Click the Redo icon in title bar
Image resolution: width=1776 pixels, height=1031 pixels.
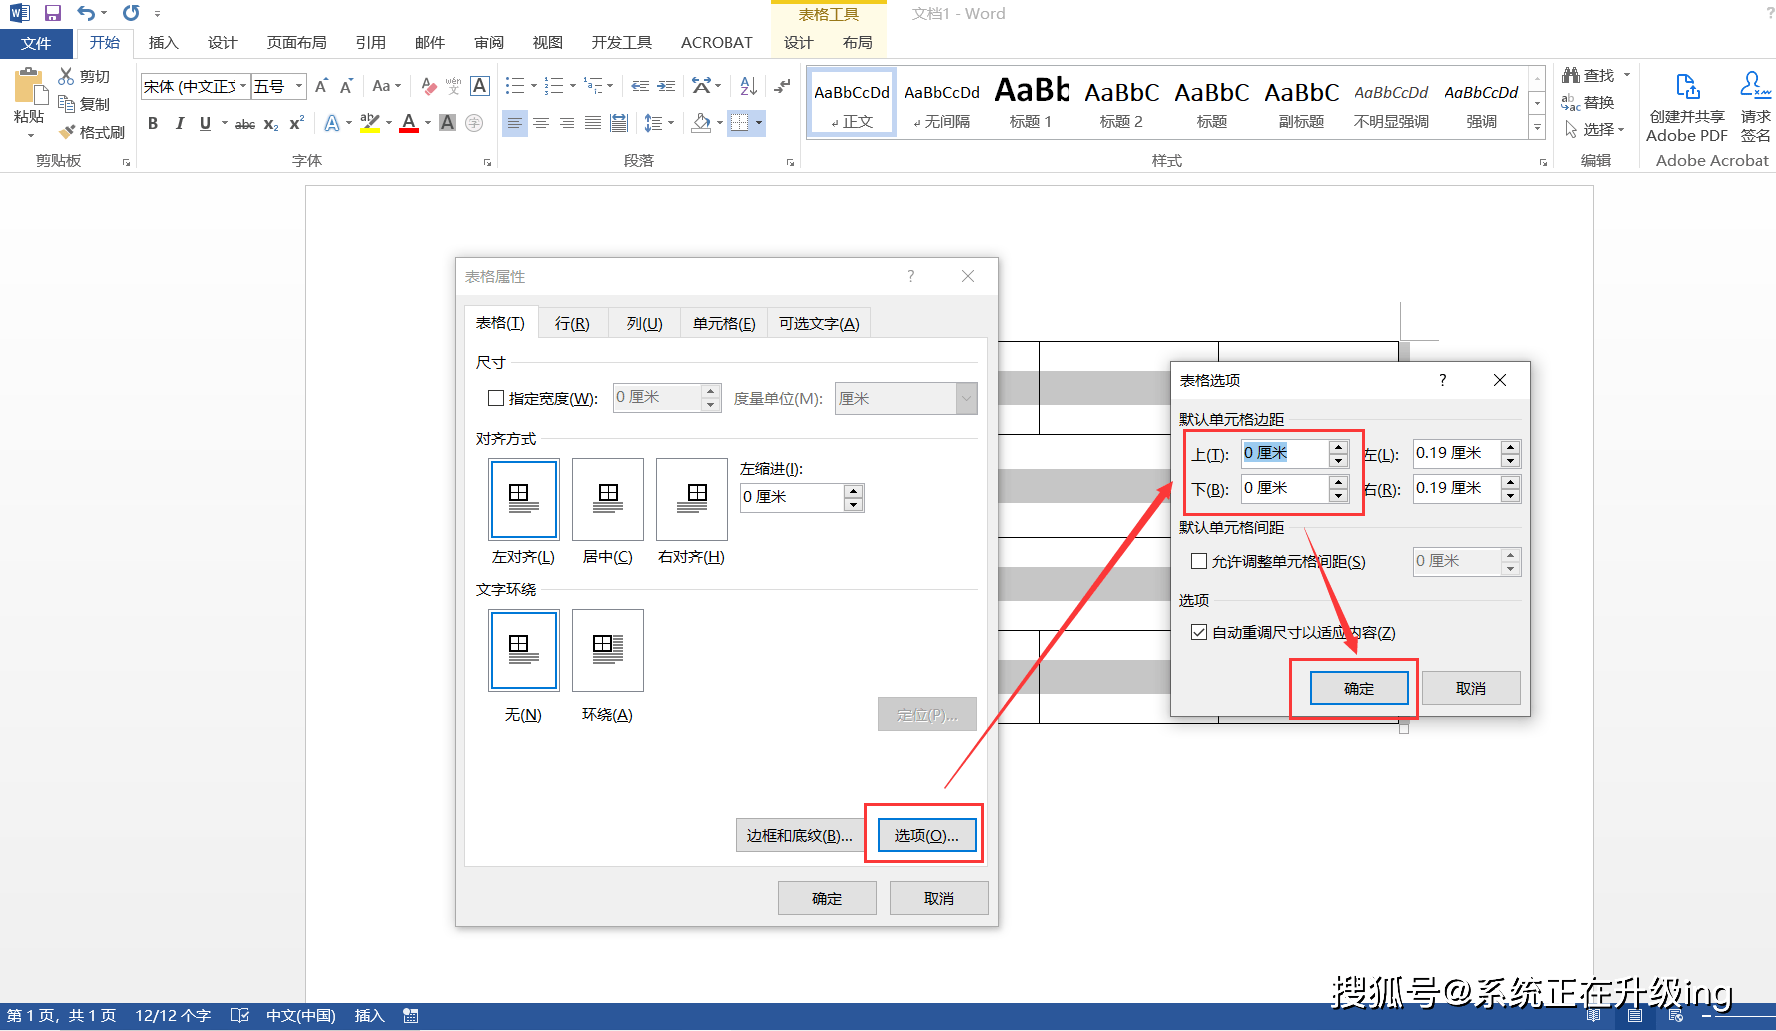pos(131,13)
